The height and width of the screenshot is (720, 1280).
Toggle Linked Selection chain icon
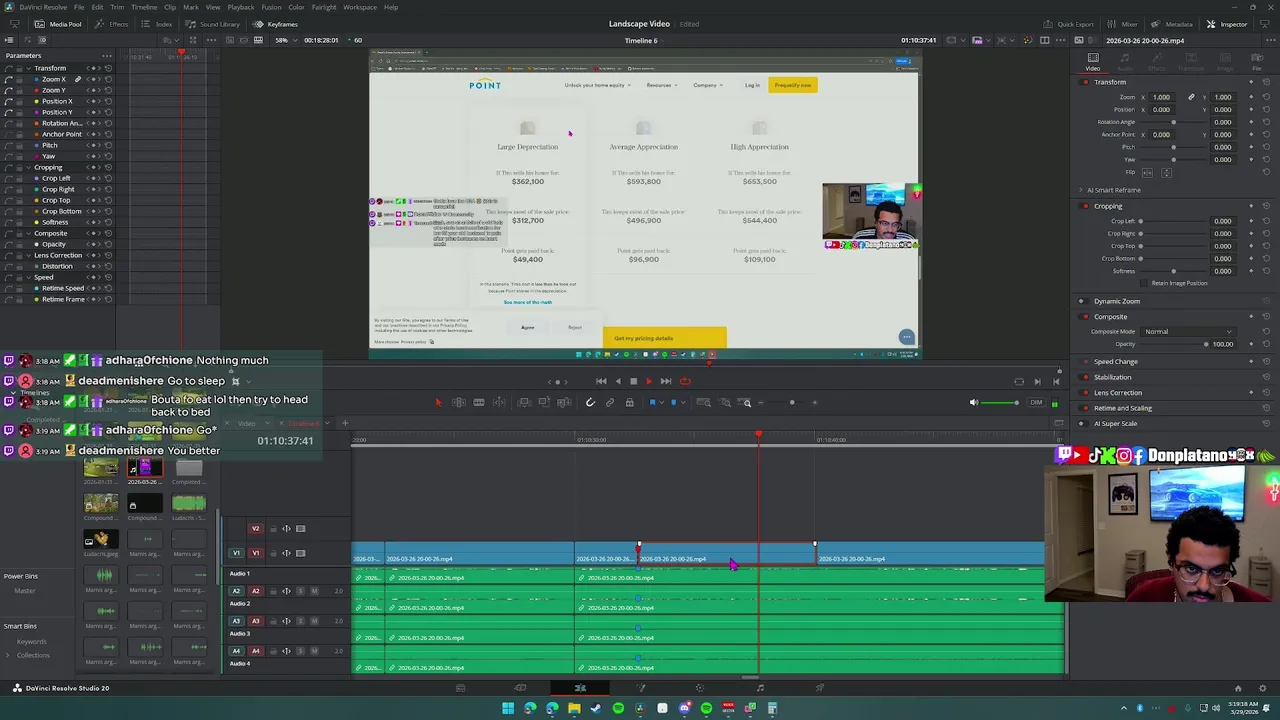[x=610, y=402]
